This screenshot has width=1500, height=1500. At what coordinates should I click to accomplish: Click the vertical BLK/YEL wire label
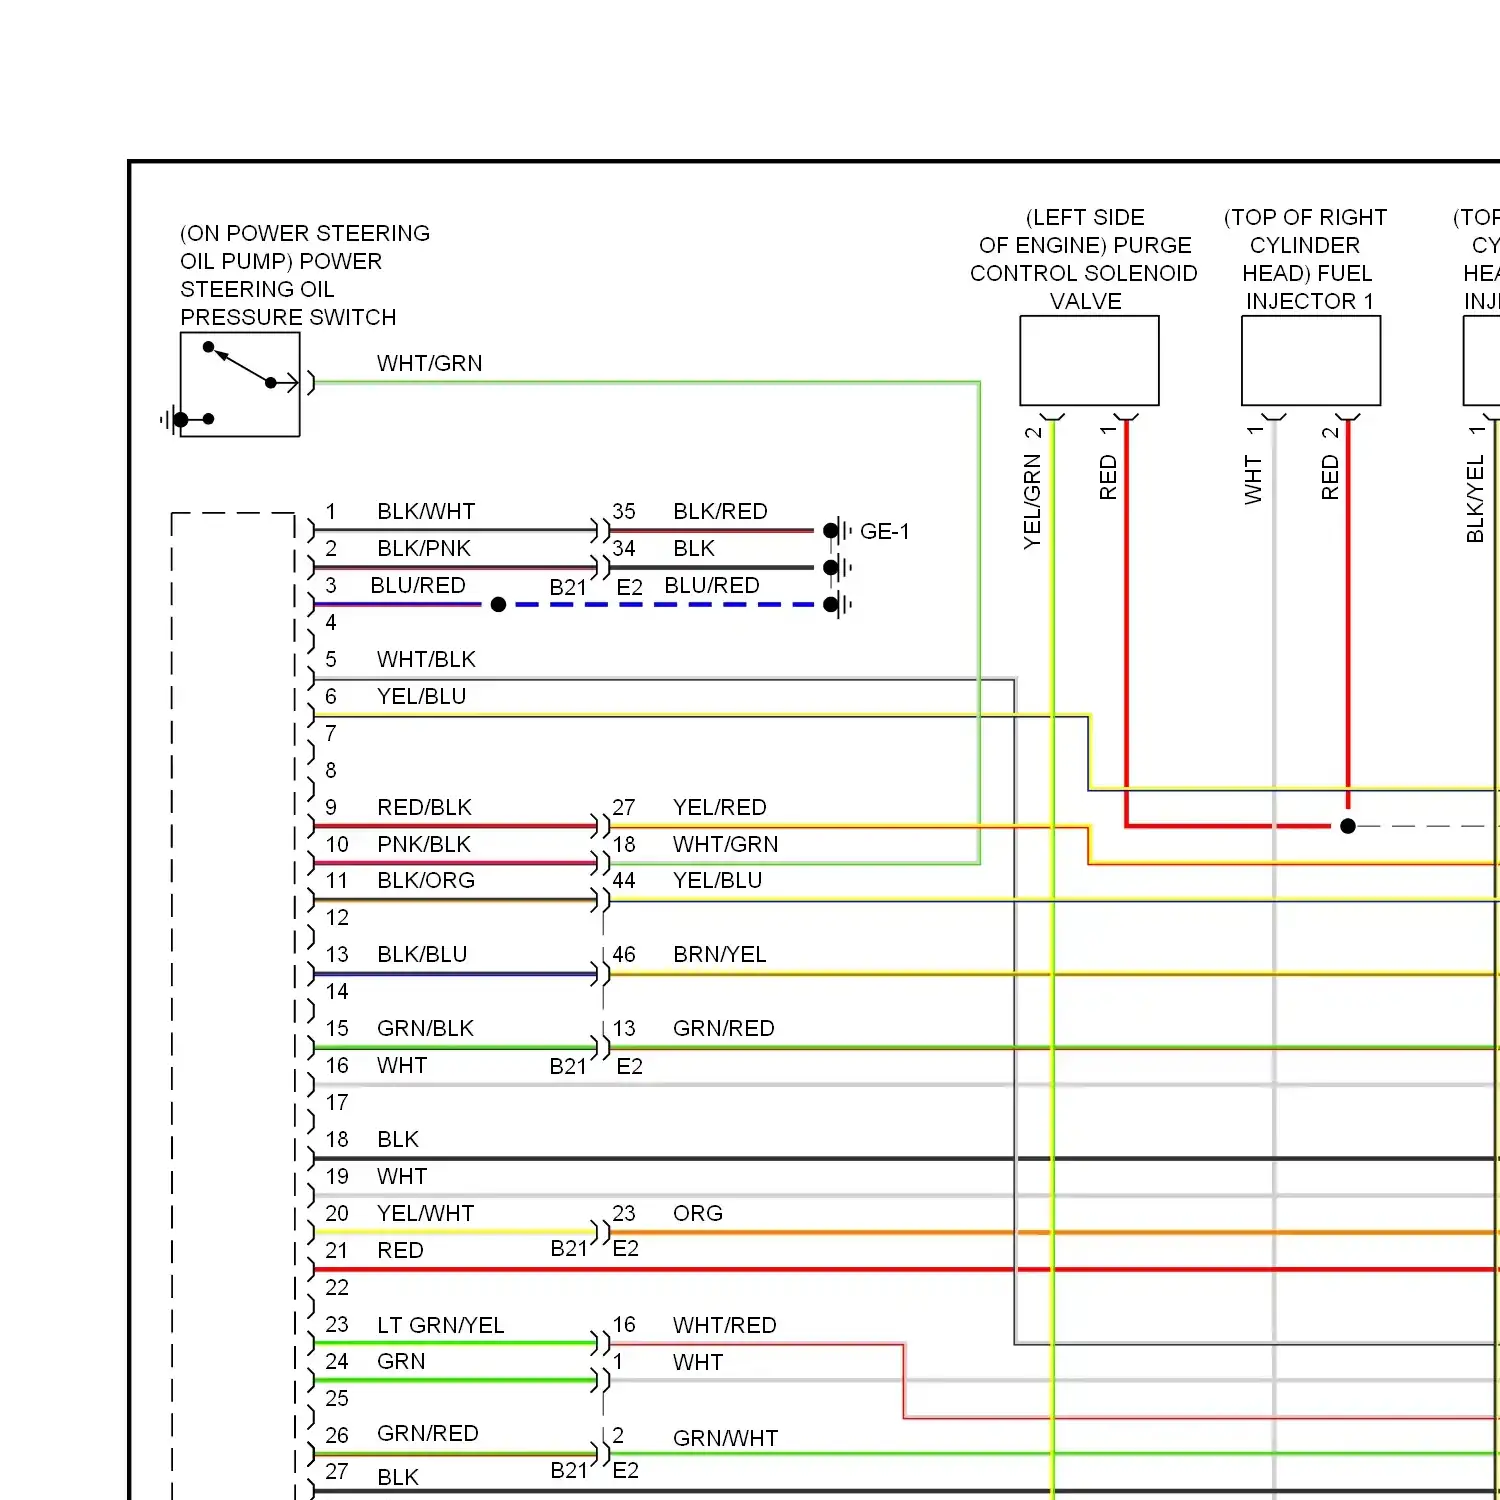pyautogui.click(x=1475, y=500)
